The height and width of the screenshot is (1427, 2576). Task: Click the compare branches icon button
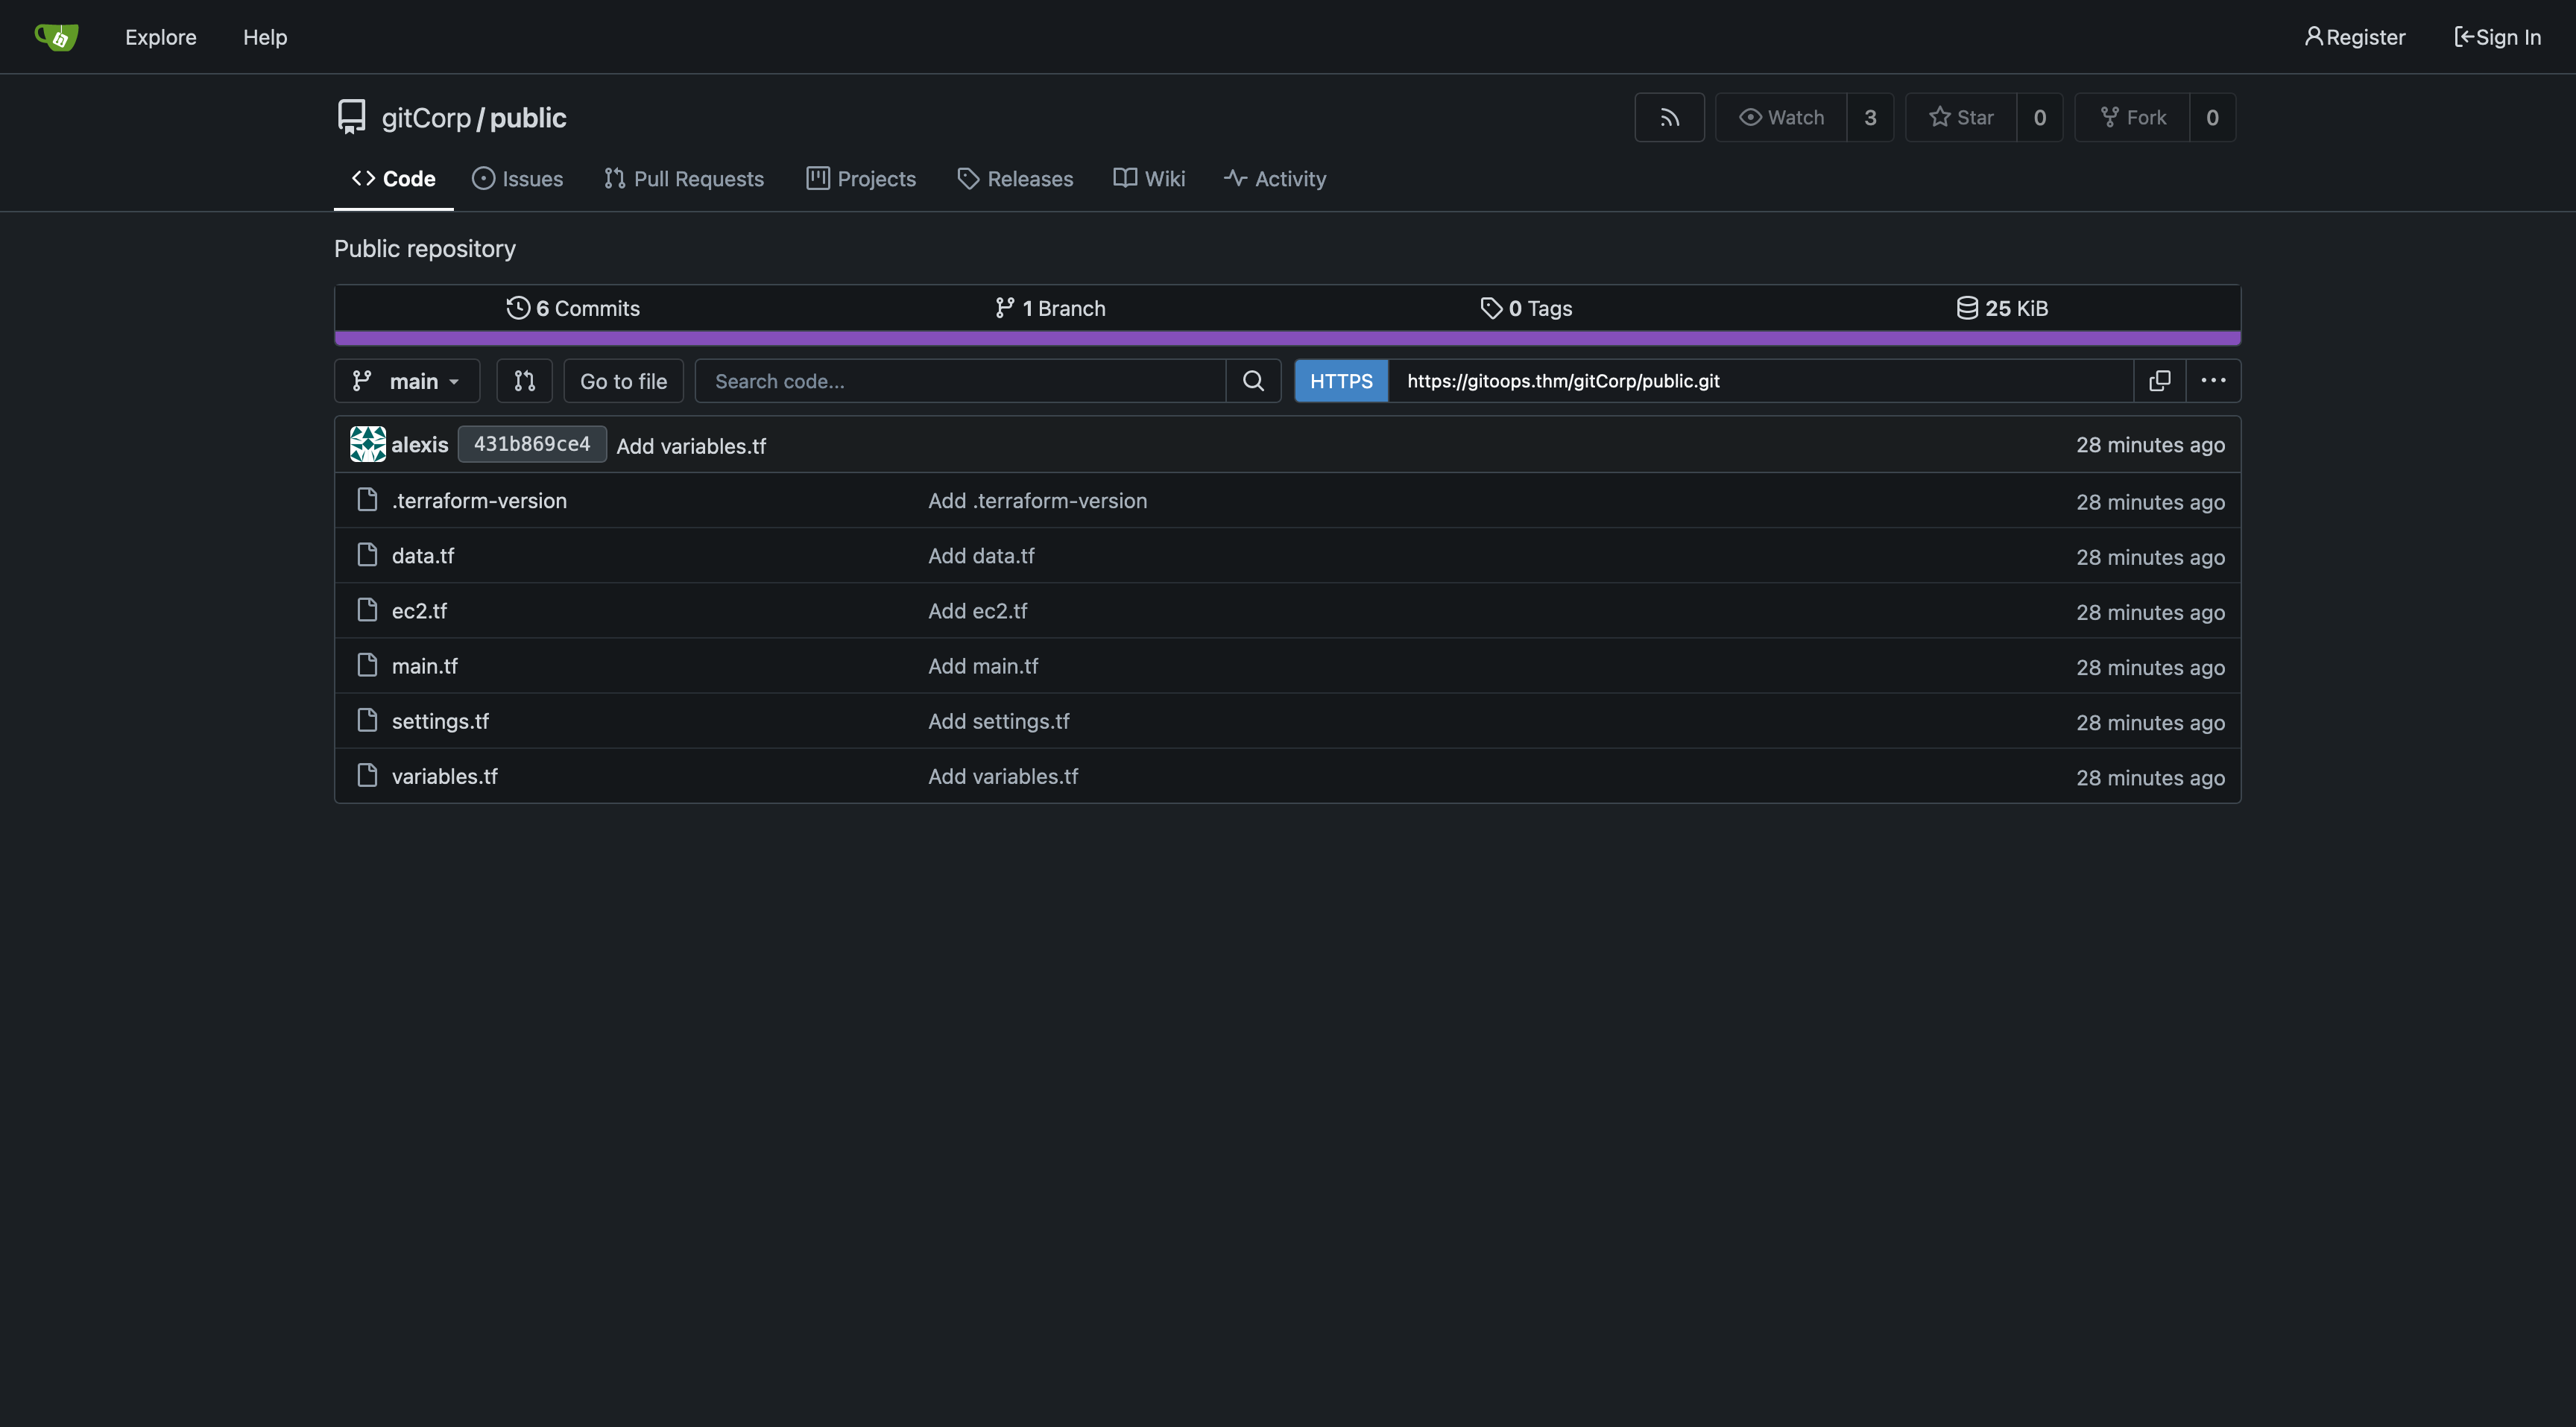(x=524, y=381)
